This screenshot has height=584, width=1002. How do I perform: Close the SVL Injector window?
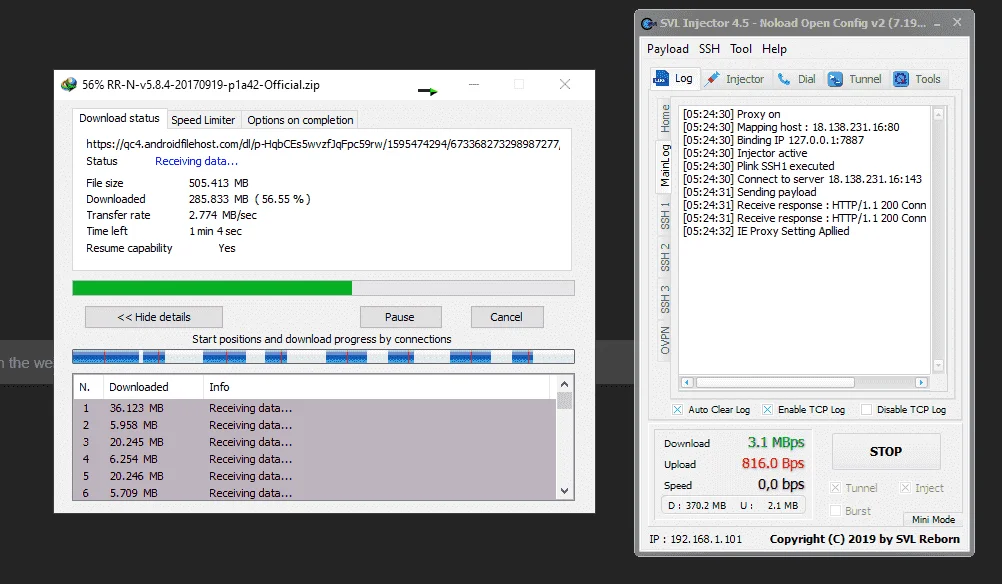957,22
